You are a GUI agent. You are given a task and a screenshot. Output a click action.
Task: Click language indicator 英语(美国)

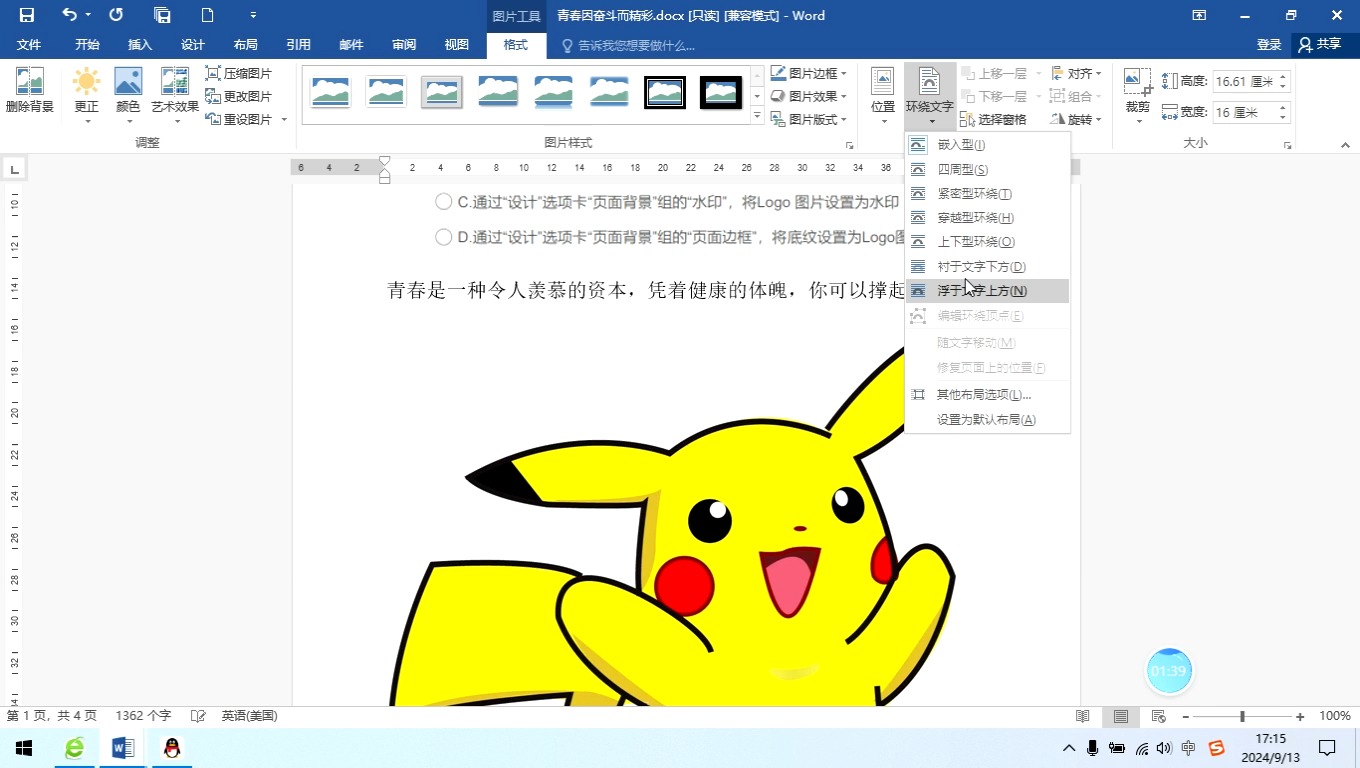click(249, 716)
